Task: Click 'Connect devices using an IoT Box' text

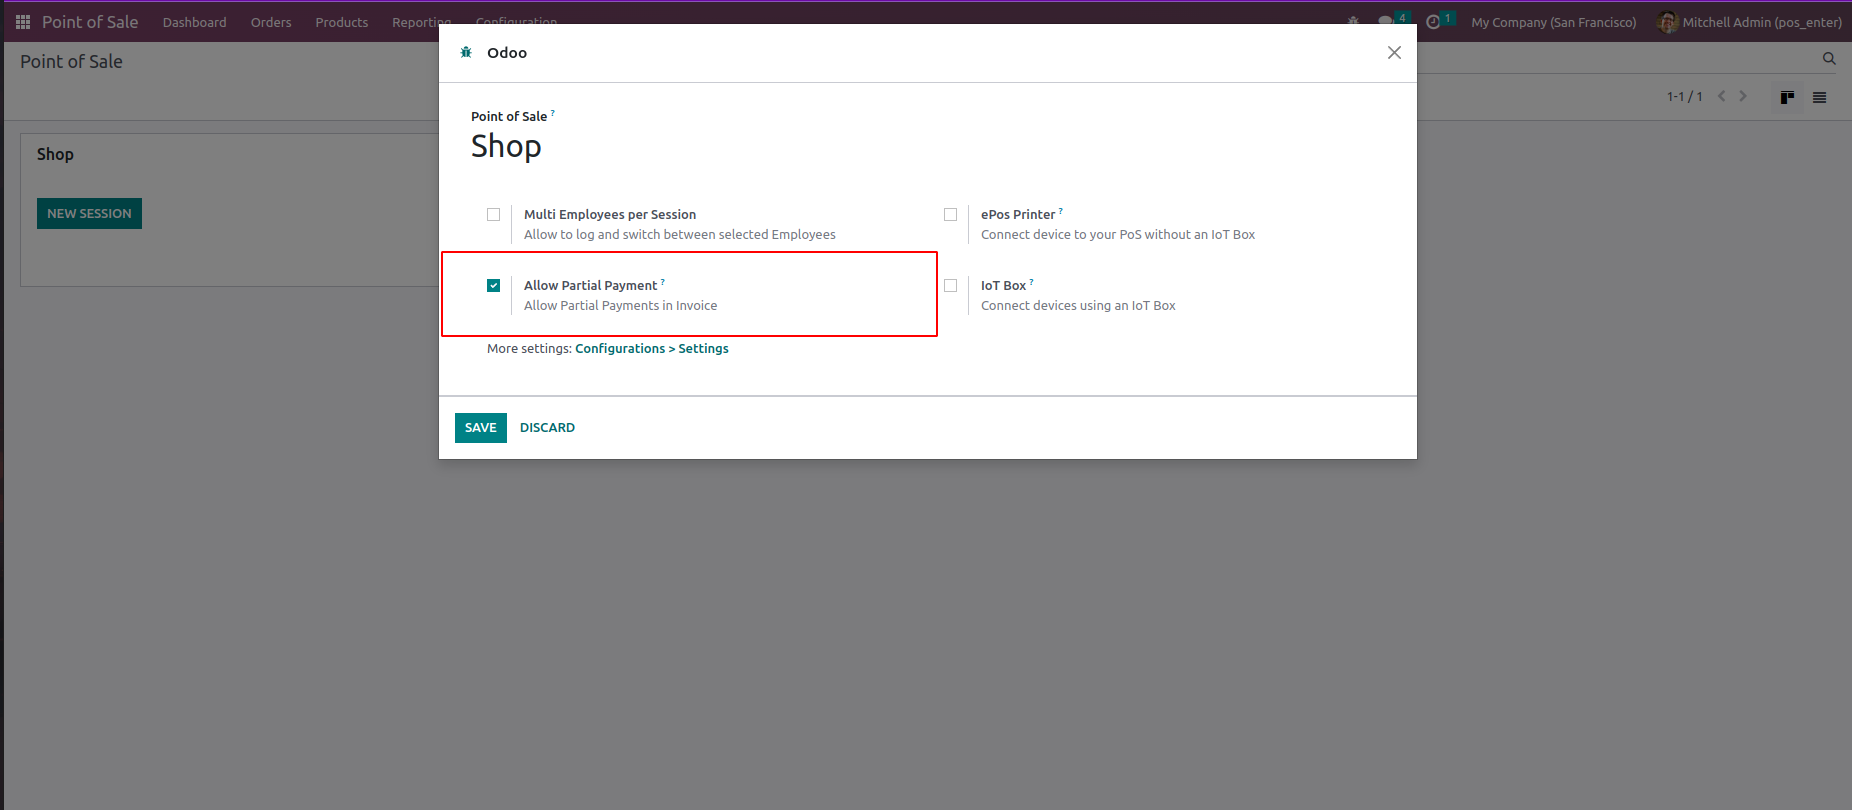Action: 1078,305
